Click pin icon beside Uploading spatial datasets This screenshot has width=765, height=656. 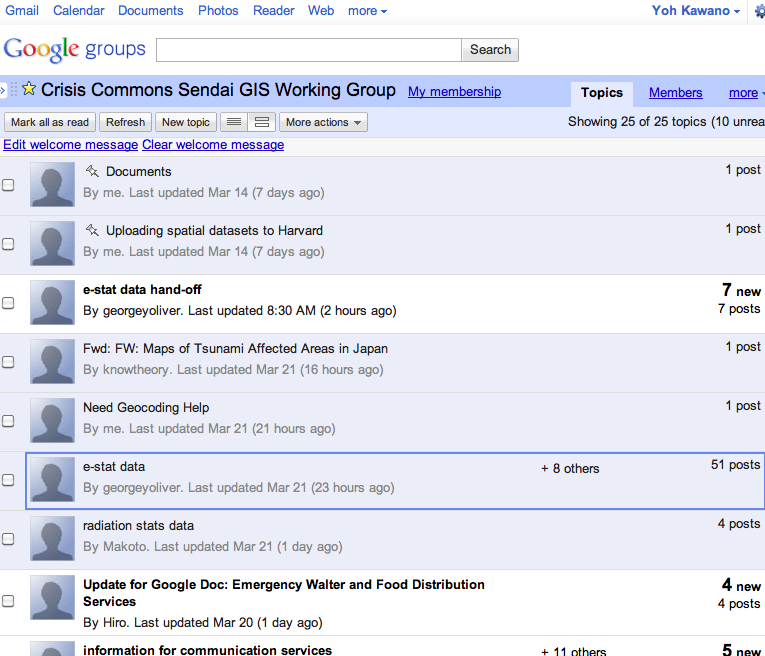point(92,230)
